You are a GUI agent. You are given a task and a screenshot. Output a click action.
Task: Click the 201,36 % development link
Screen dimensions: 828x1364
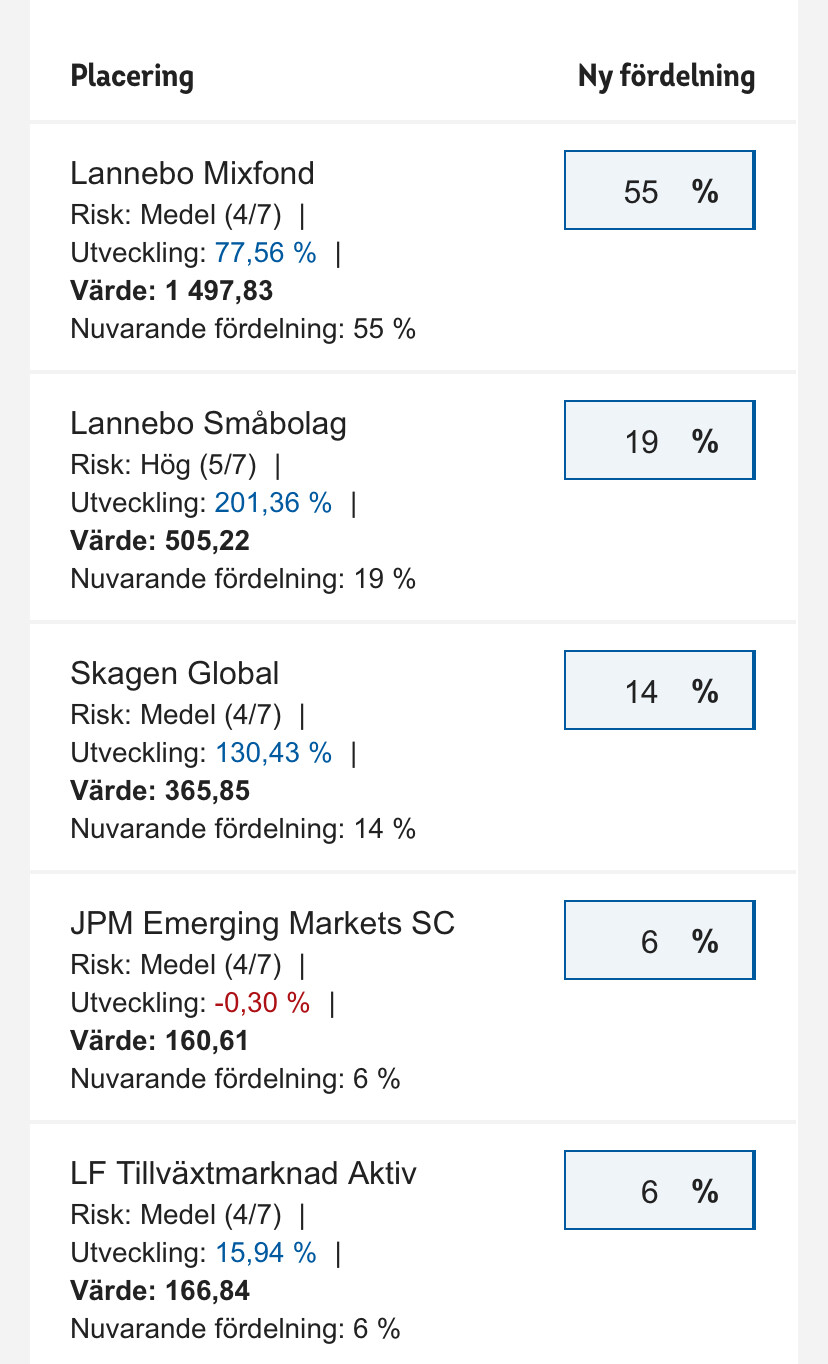(273, 503)
